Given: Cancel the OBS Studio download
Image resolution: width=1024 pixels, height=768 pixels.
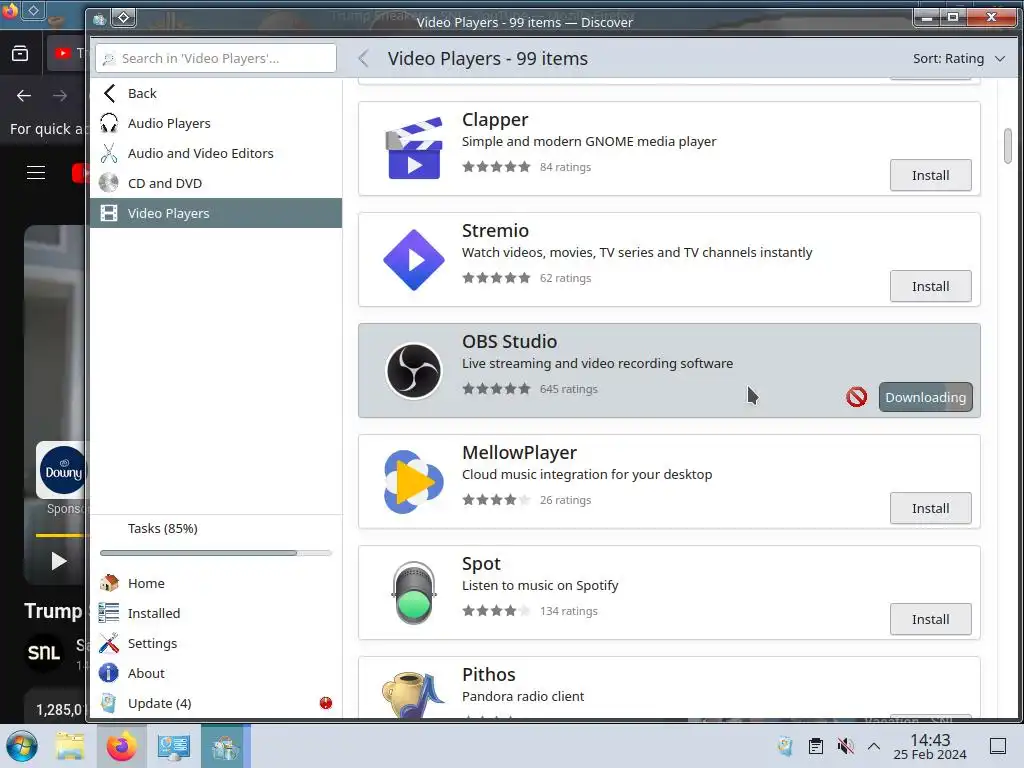Looking at the screenshot, I should coord(856,397).
